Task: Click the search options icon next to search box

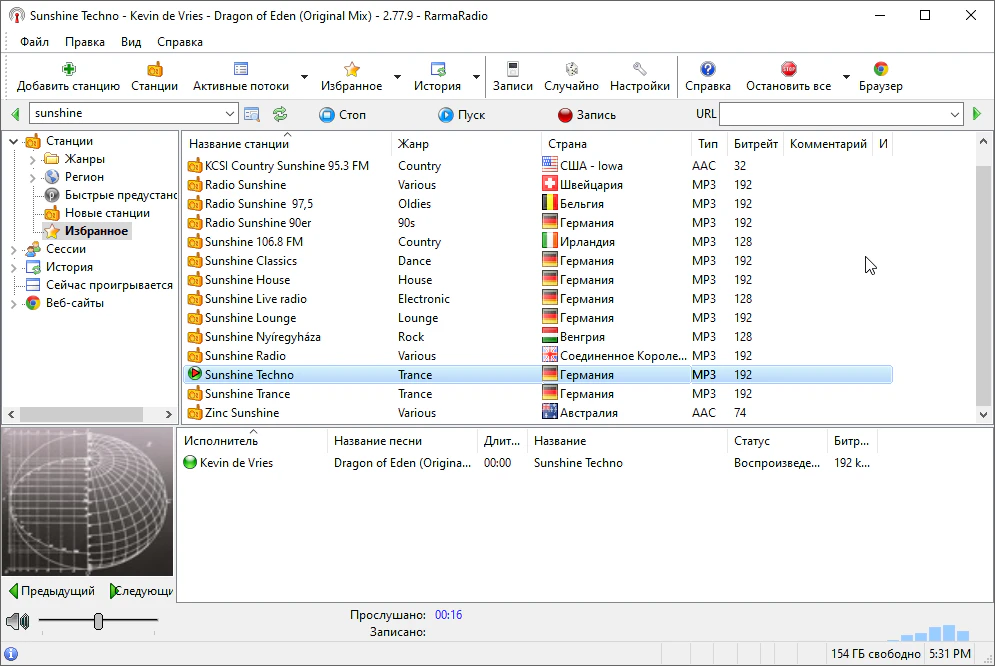Action: pyautogui.click(x=252, y=114)
